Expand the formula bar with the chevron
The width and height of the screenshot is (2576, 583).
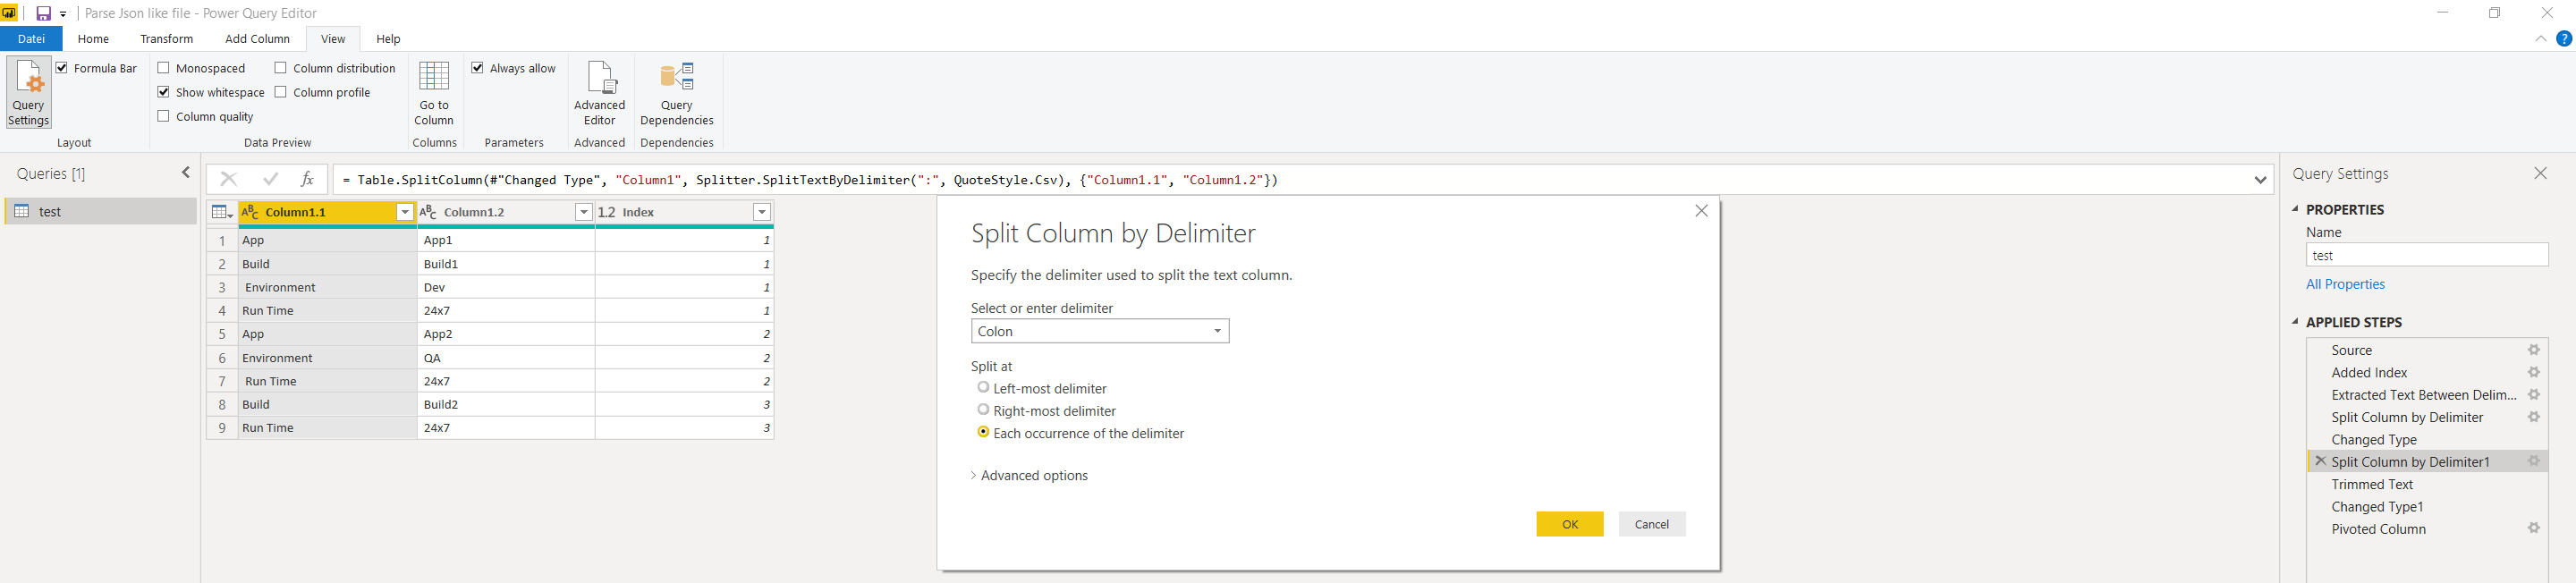pyautogui.click(x=2260, y=180)
